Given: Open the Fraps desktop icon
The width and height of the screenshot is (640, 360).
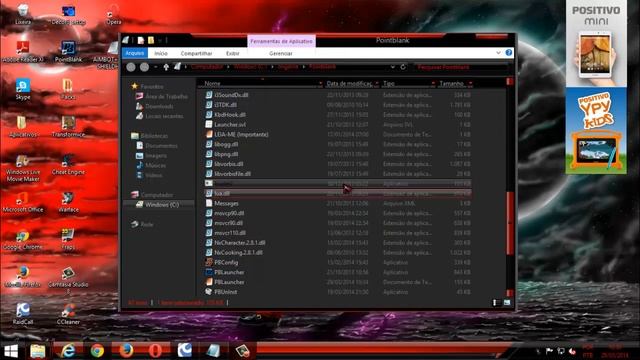Looking at the screenshot, I should click(x=68, y=240).
